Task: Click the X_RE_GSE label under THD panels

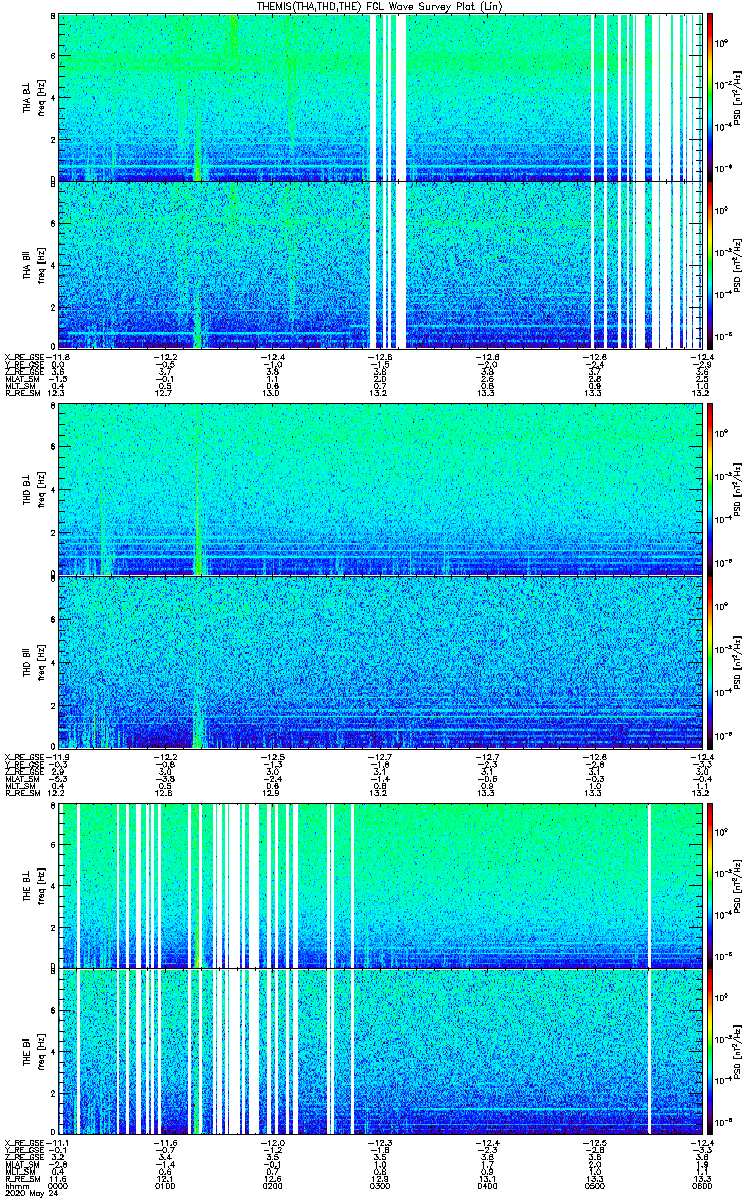Action: click(25, 756)
